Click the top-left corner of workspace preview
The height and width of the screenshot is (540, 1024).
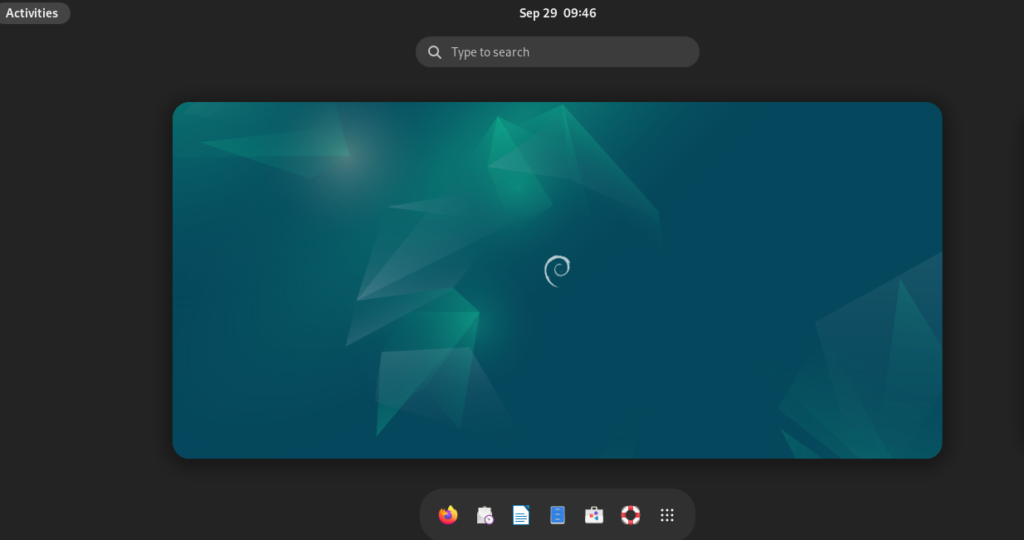(182, 111)
